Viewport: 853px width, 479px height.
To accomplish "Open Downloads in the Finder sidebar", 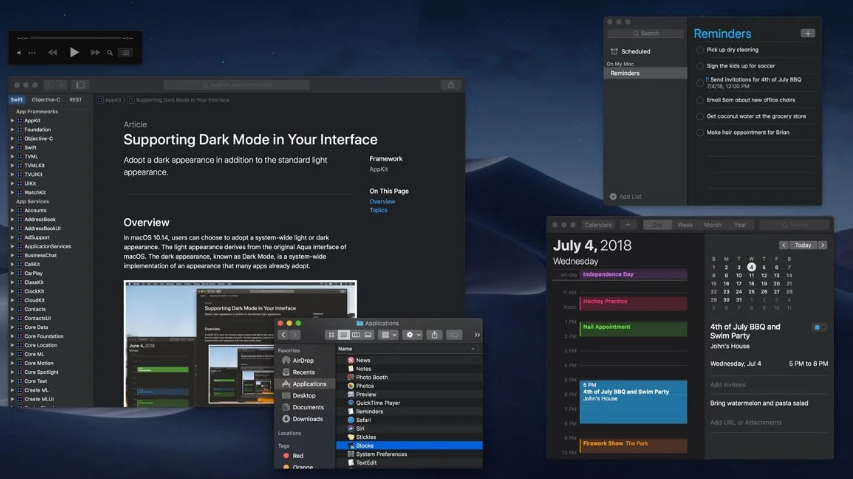I will (307, 419).
